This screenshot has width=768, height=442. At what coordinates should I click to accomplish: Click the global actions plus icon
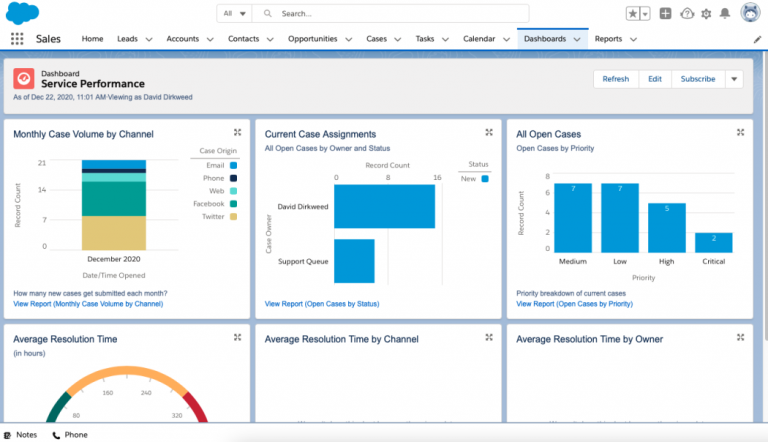coord(665,14)
